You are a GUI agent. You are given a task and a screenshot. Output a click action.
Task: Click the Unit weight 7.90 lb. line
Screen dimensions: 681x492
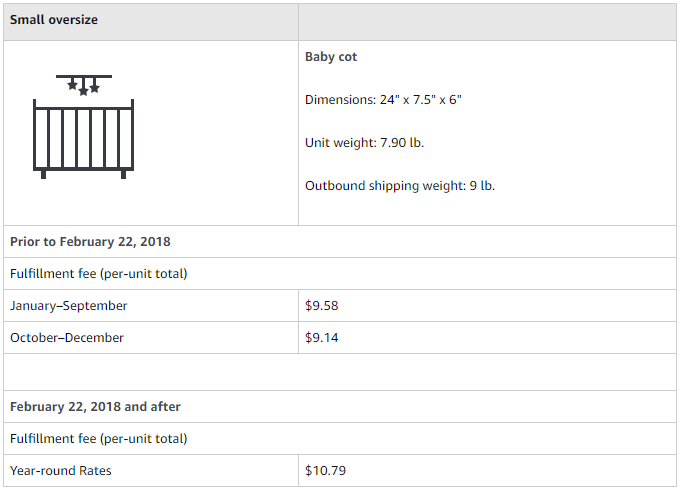pos(364,143)
